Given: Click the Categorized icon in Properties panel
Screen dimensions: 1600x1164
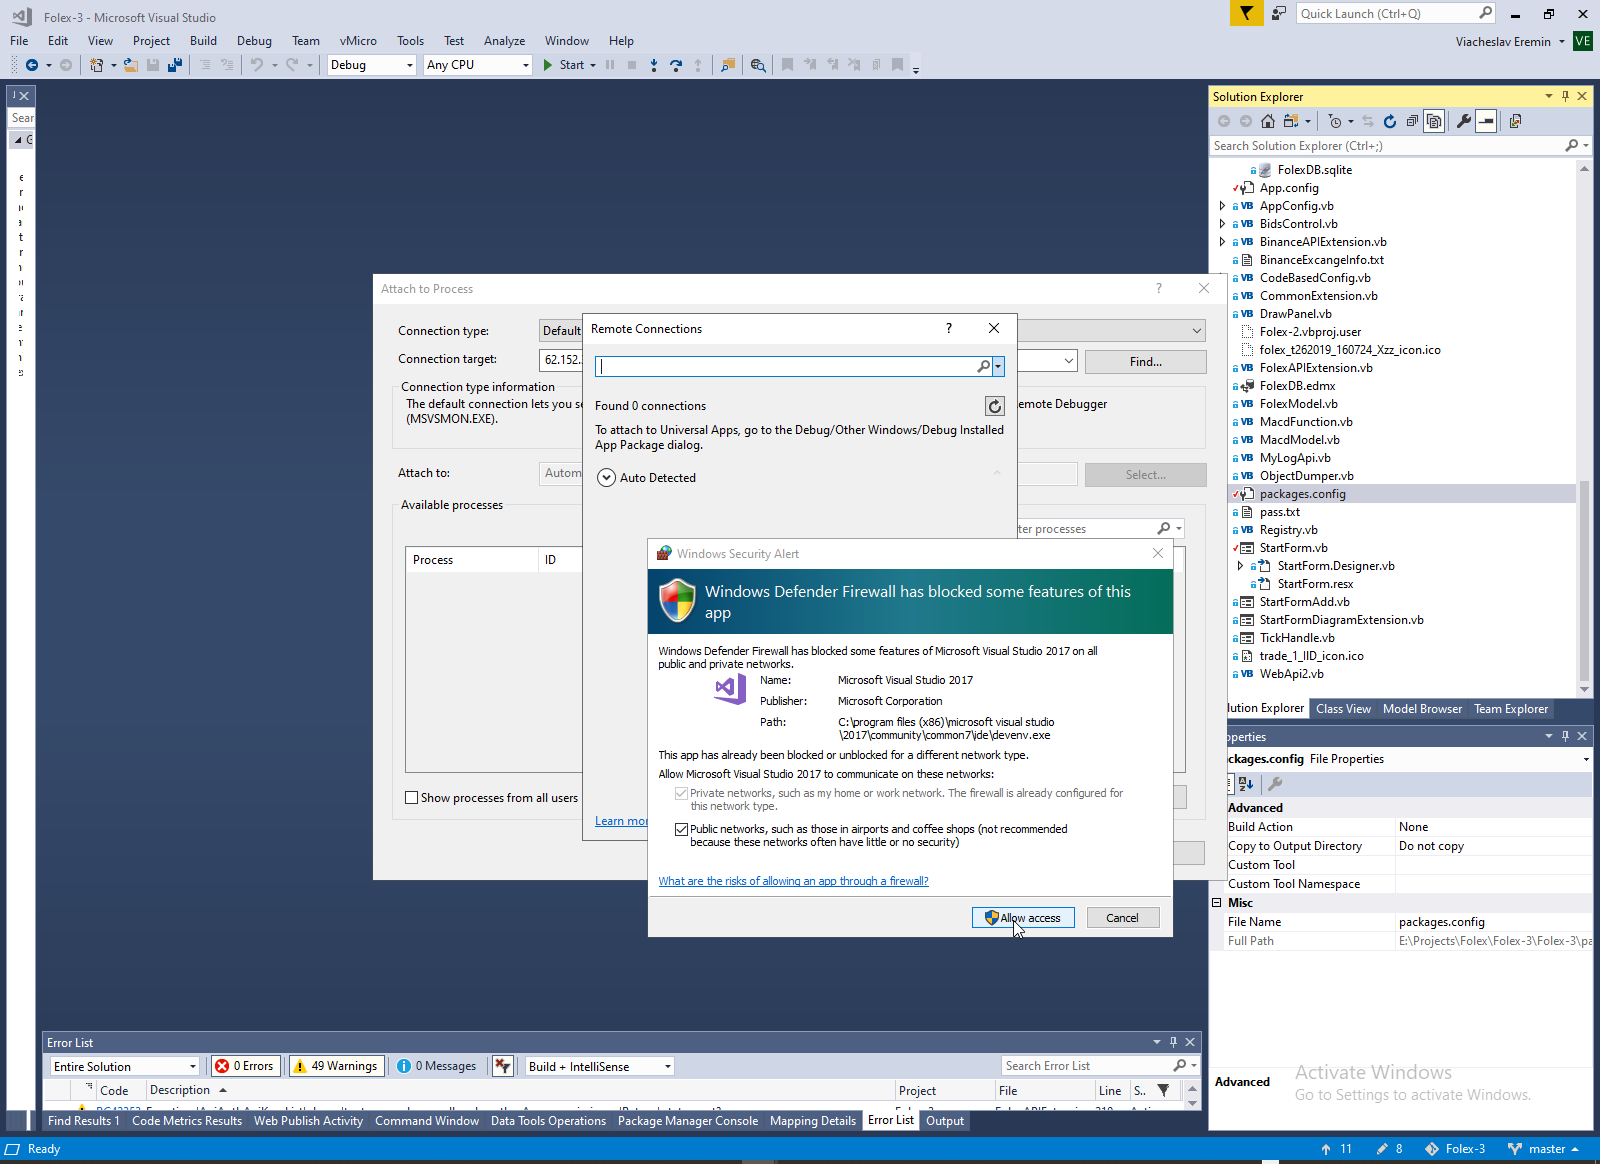Looking at the screenshot, I should (1232, 784).
